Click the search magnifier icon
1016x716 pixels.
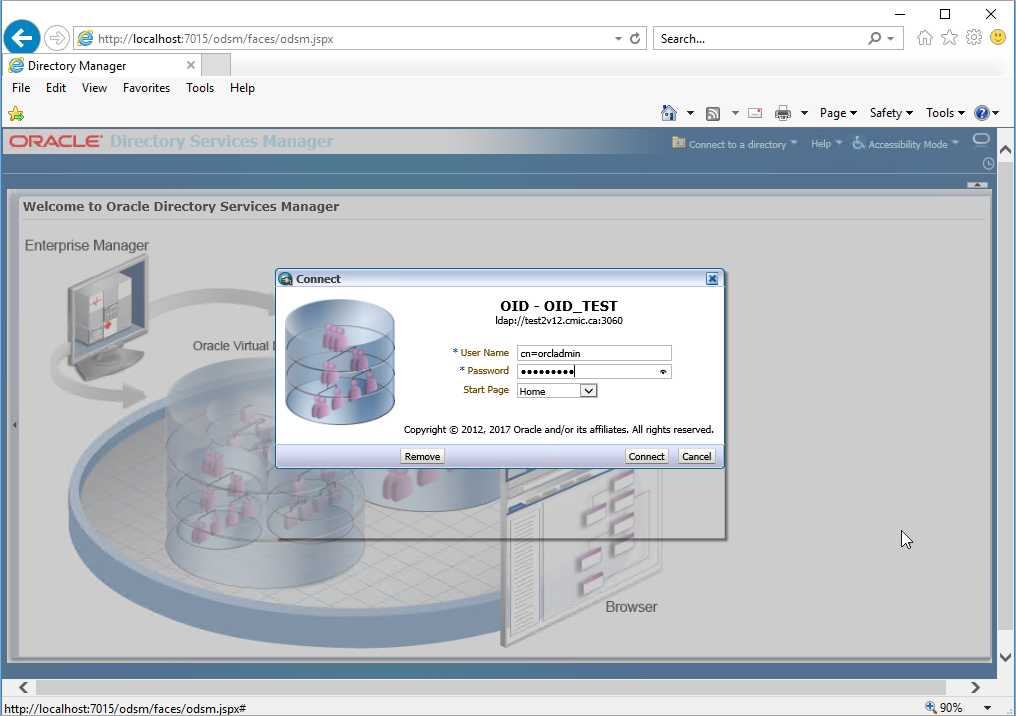click(874, 38)
